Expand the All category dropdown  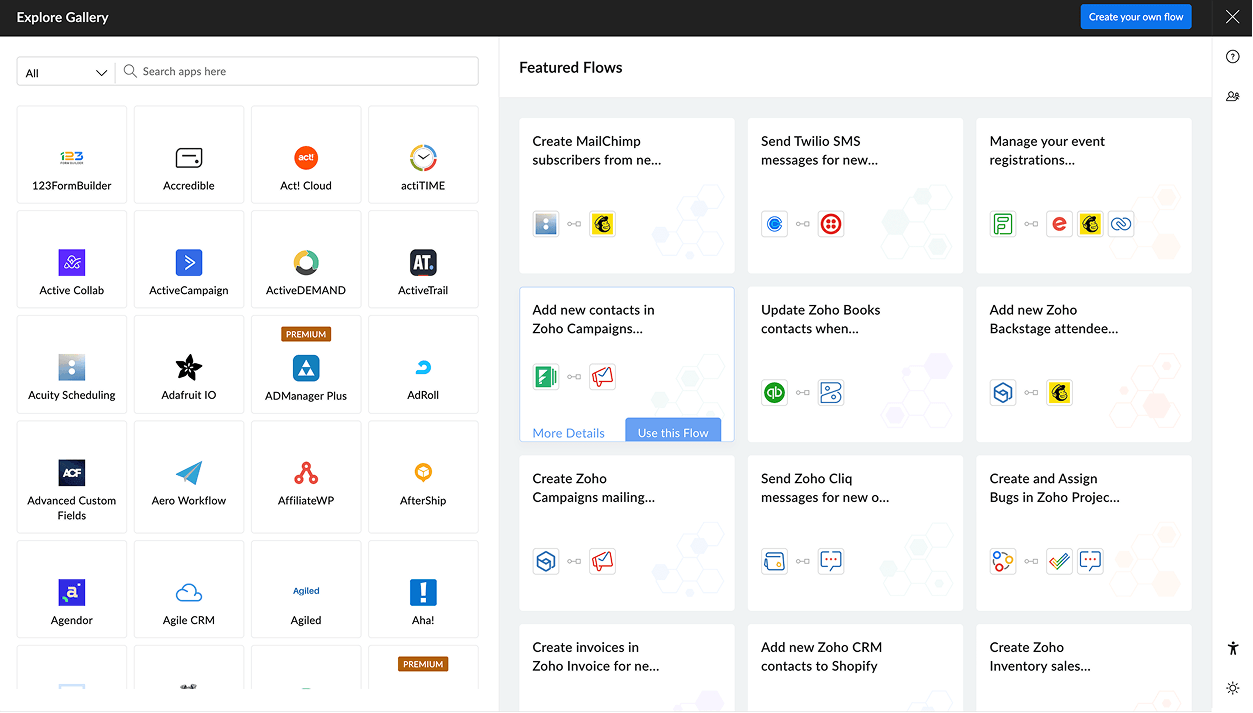67,72
